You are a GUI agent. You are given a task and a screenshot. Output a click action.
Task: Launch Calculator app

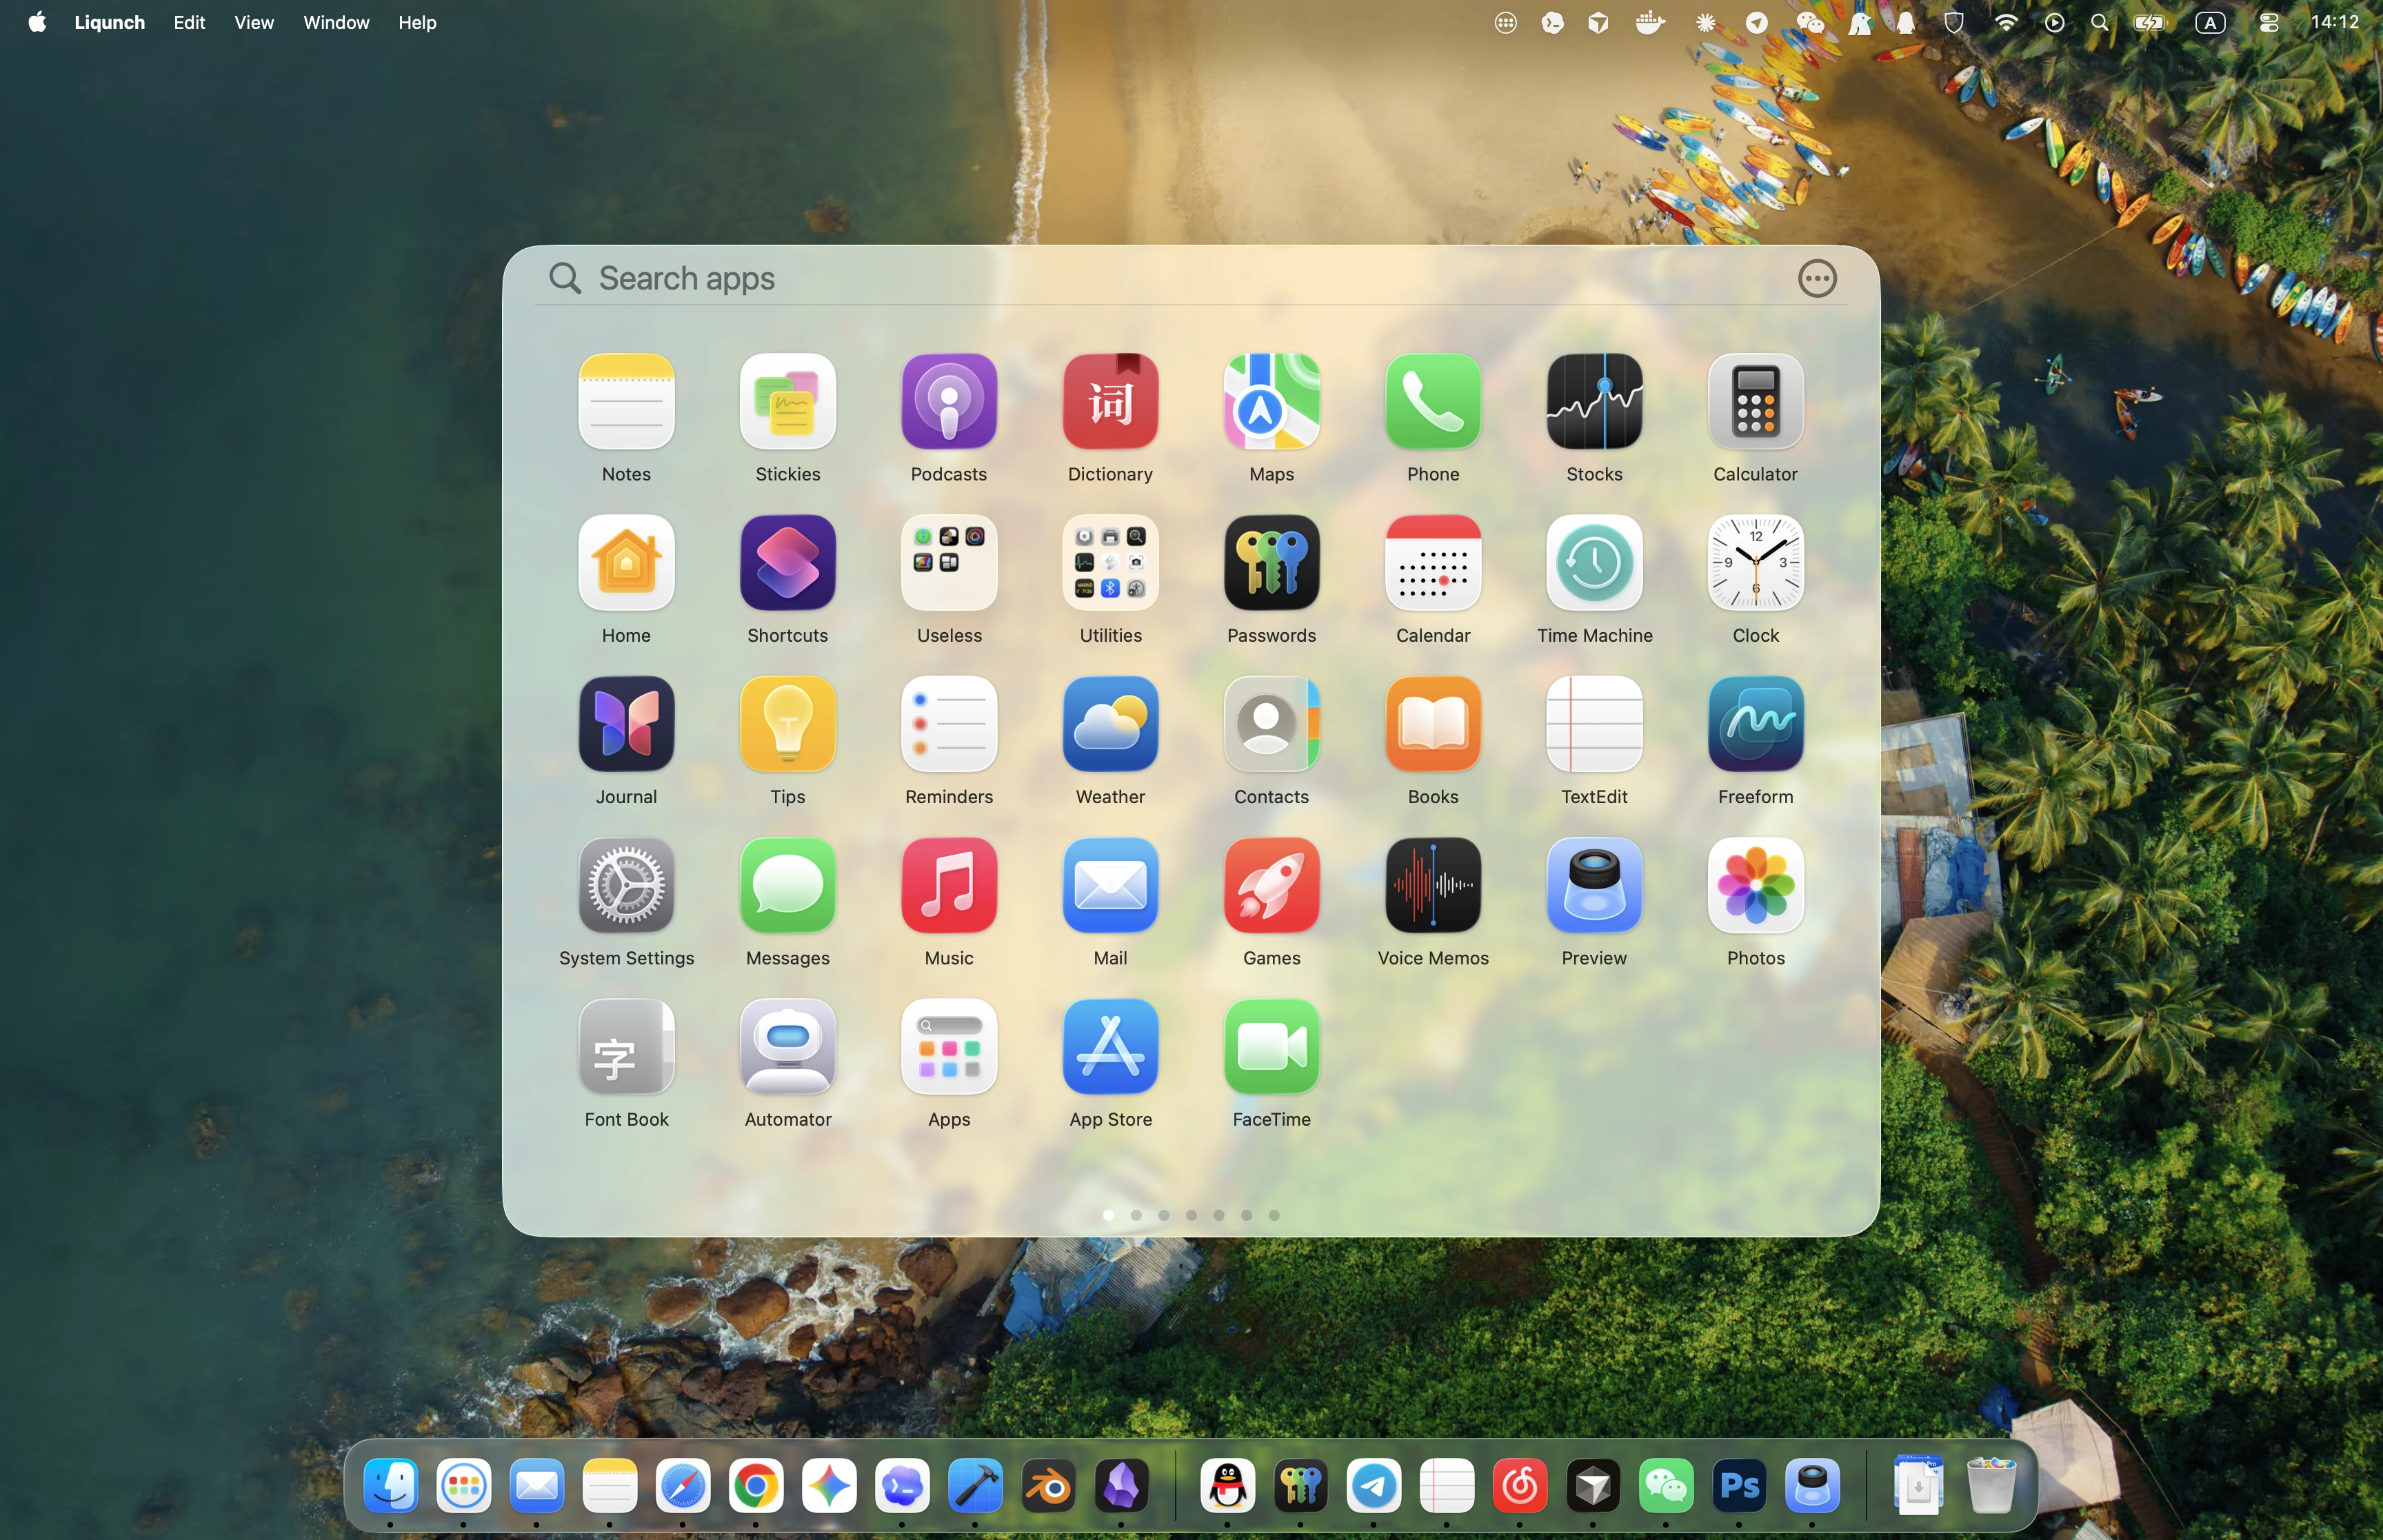point(1756,402)
